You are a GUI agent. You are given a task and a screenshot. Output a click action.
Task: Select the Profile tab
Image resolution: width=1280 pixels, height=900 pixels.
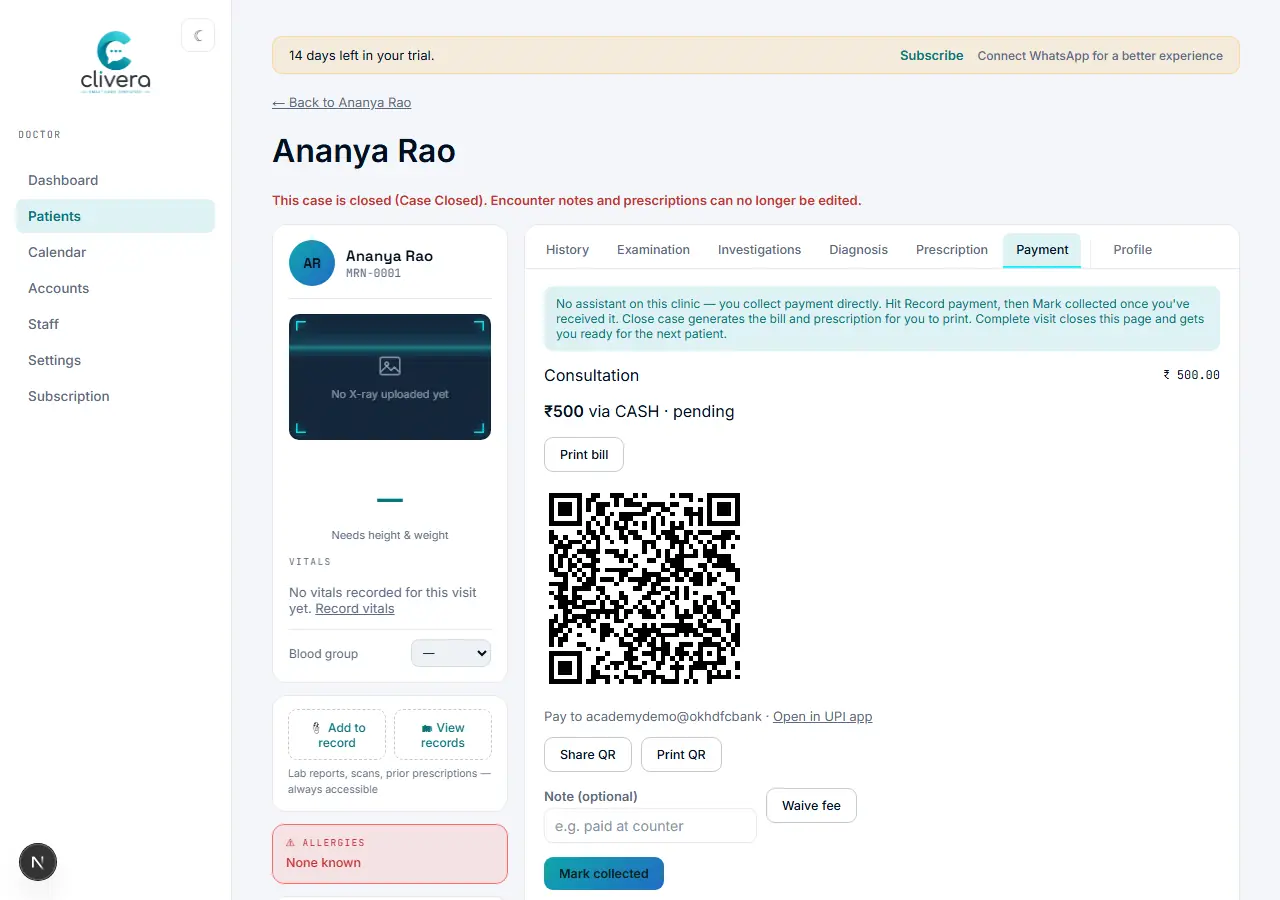1133,250
